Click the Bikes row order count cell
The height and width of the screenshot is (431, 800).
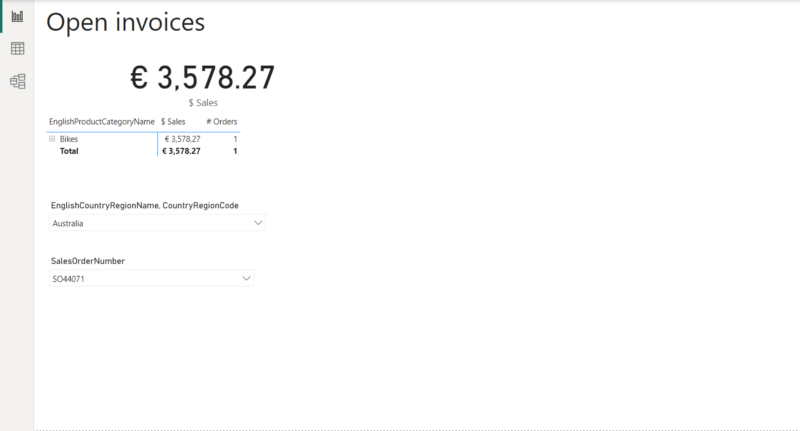(x=235, y=139)
